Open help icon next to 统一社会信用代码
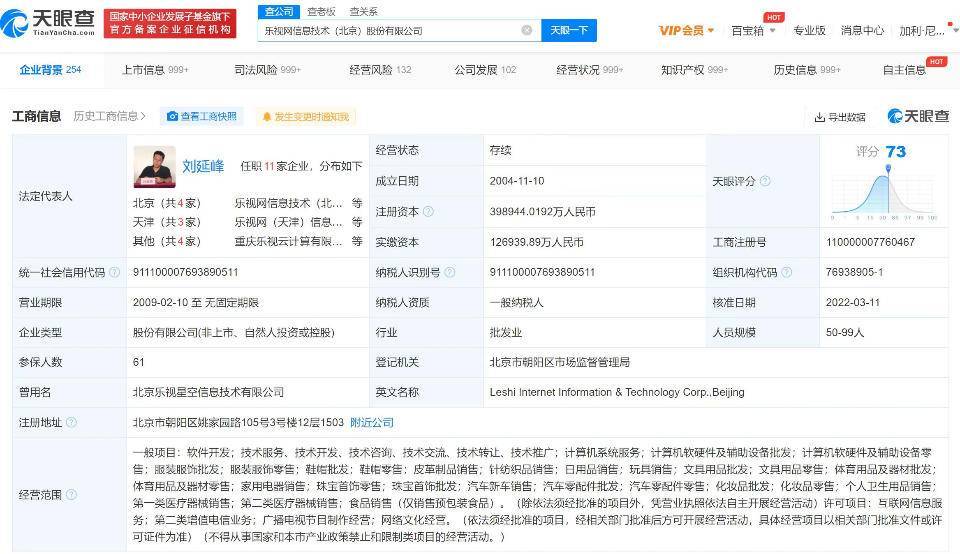Image resolution: width=960 pixels, height=554 pixels. (114, 272)
